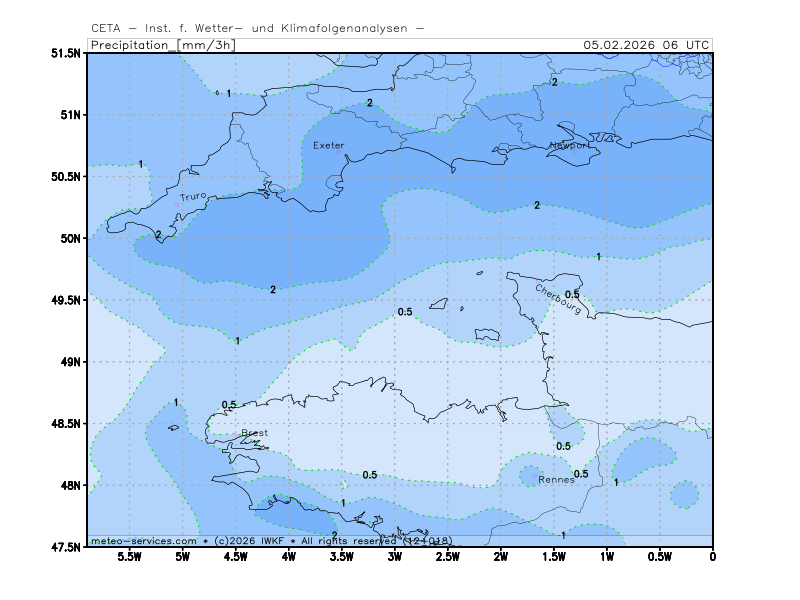
Task: Click the Newport city label
Action: [568, 146]
